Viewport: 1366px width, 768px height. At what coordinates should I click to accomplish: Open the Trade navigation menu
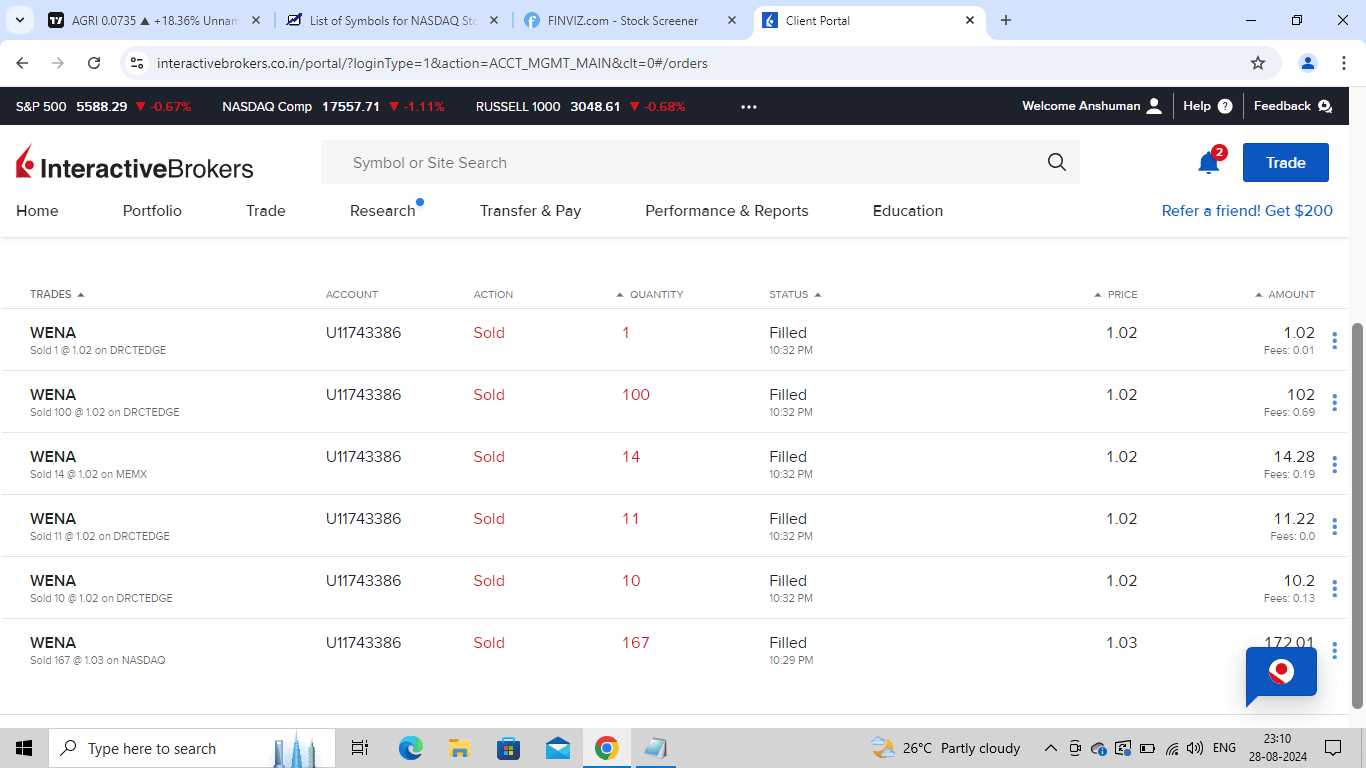(x=266, y=211)
